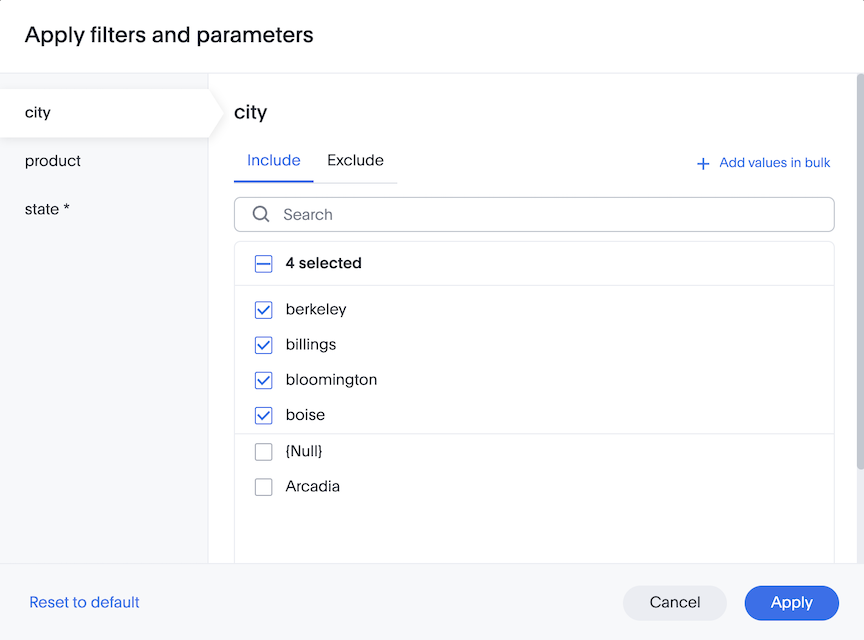Click the indeterminate select-all checkbox icon
Viewport: 864px width, 640px height.
263,263
